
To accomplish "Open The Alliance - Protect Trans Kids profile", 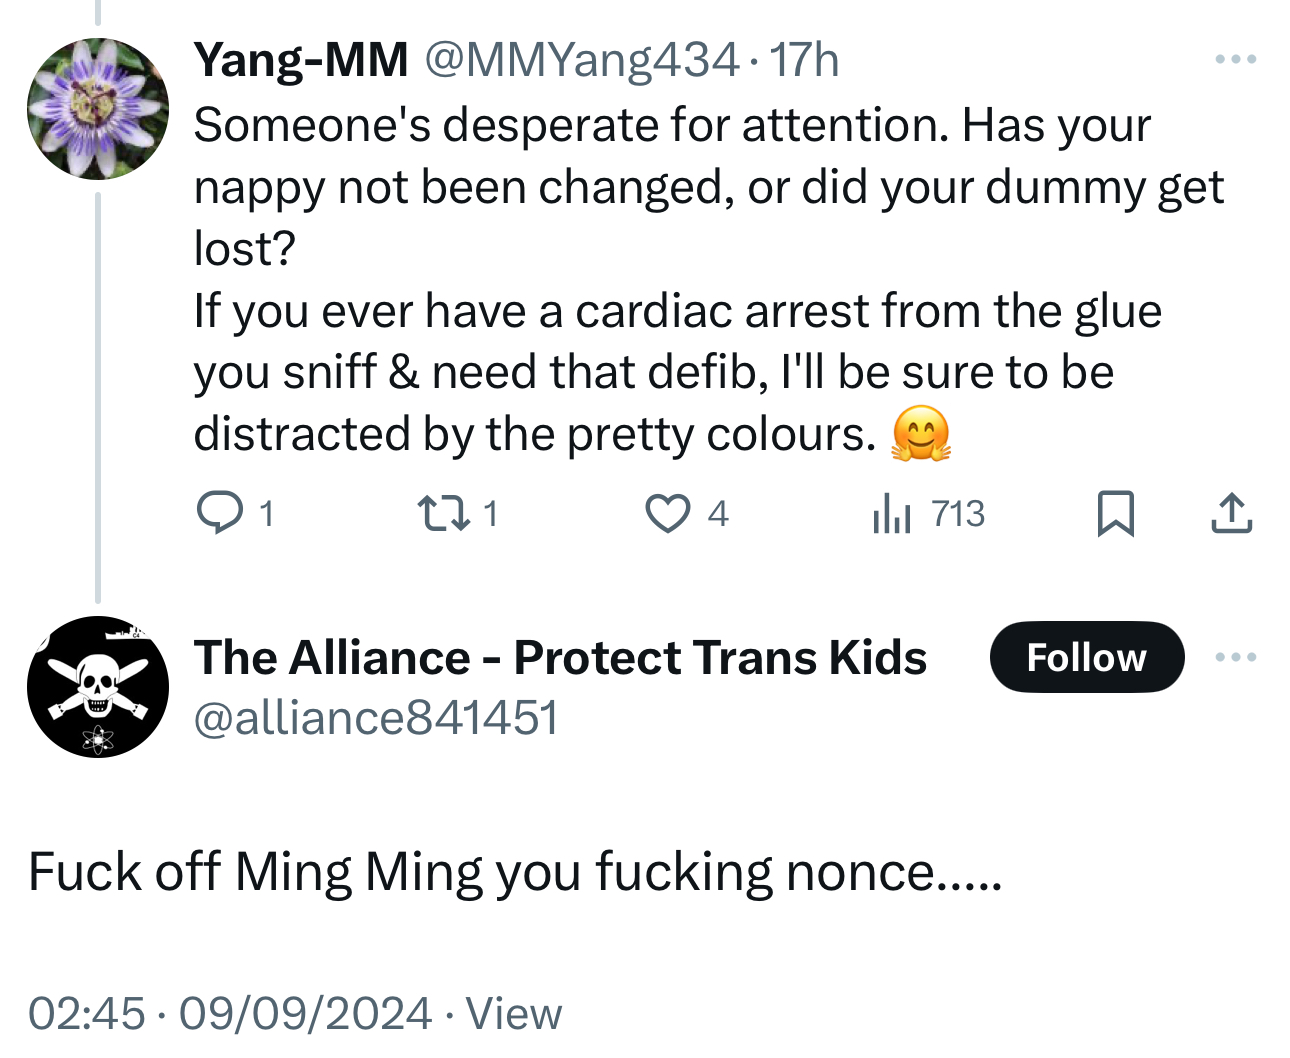I will click(x=560, y=657).
